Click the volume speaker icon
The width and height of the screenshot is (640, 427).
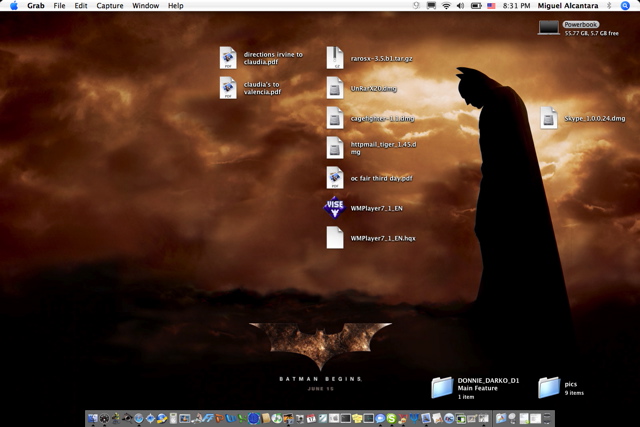461,6
